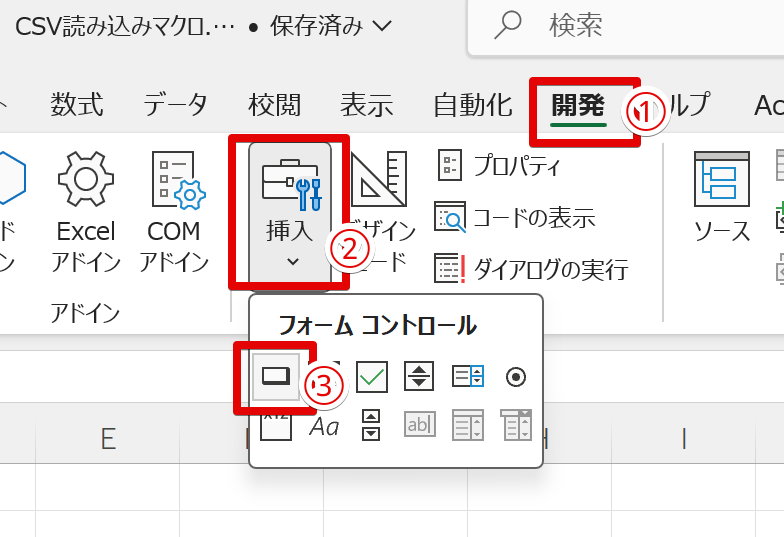
Task: Select column I header
Action: click(x=684, y=439)
